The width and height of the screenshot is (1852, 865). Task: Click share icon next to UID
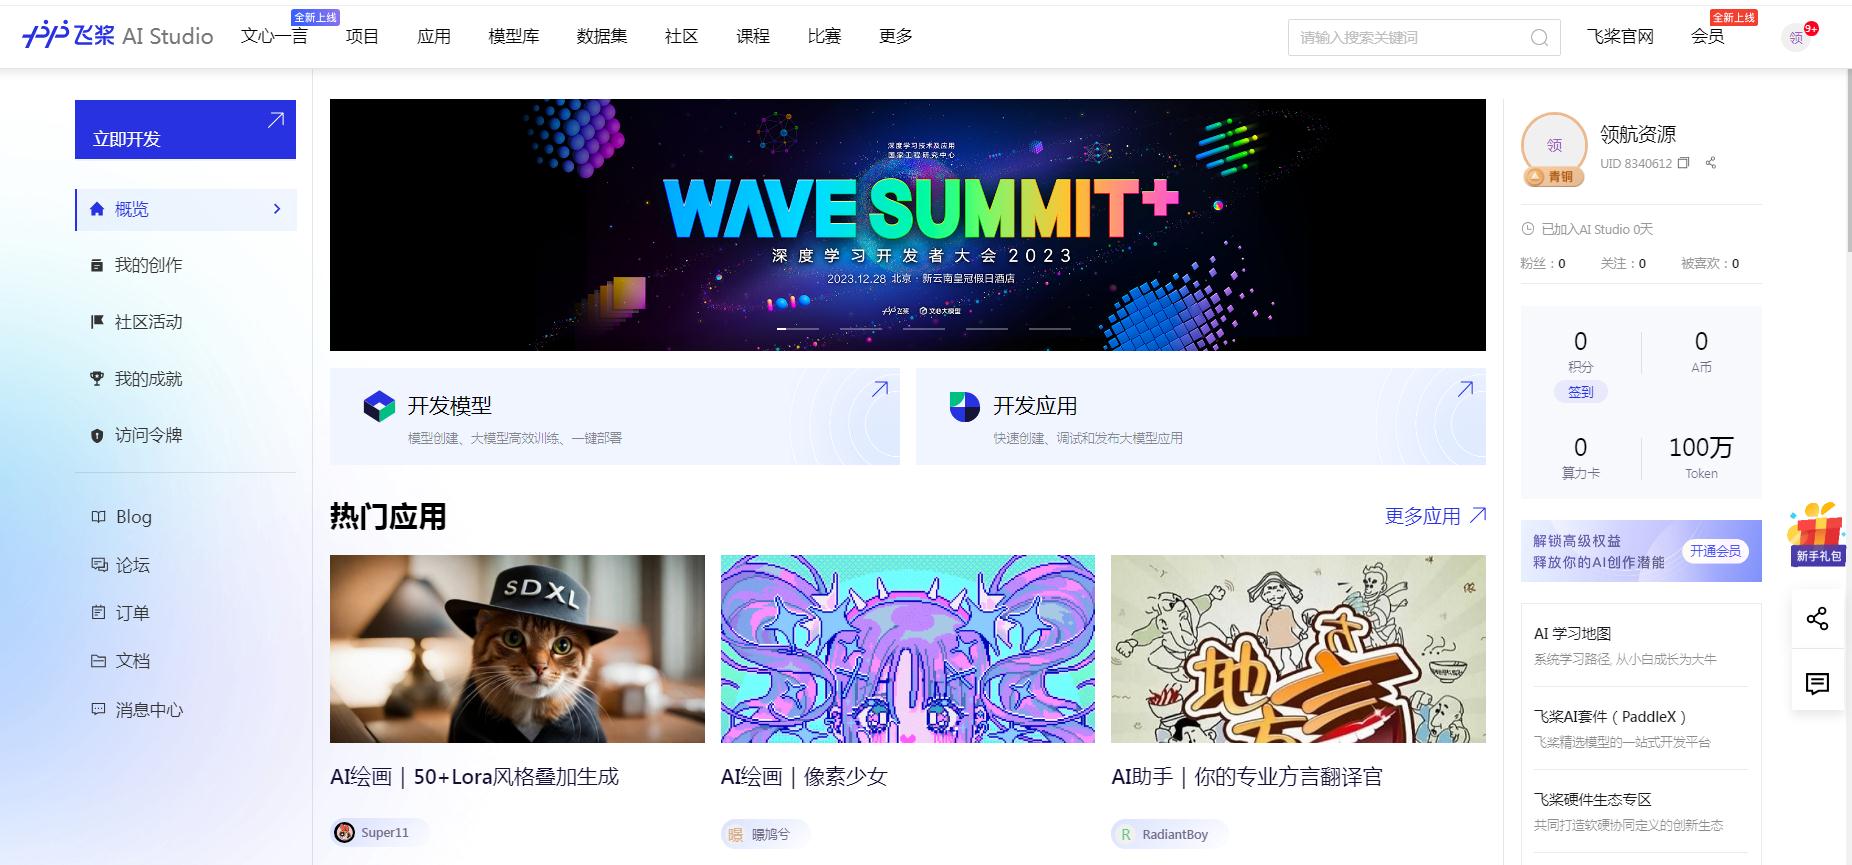[1711, 163]
